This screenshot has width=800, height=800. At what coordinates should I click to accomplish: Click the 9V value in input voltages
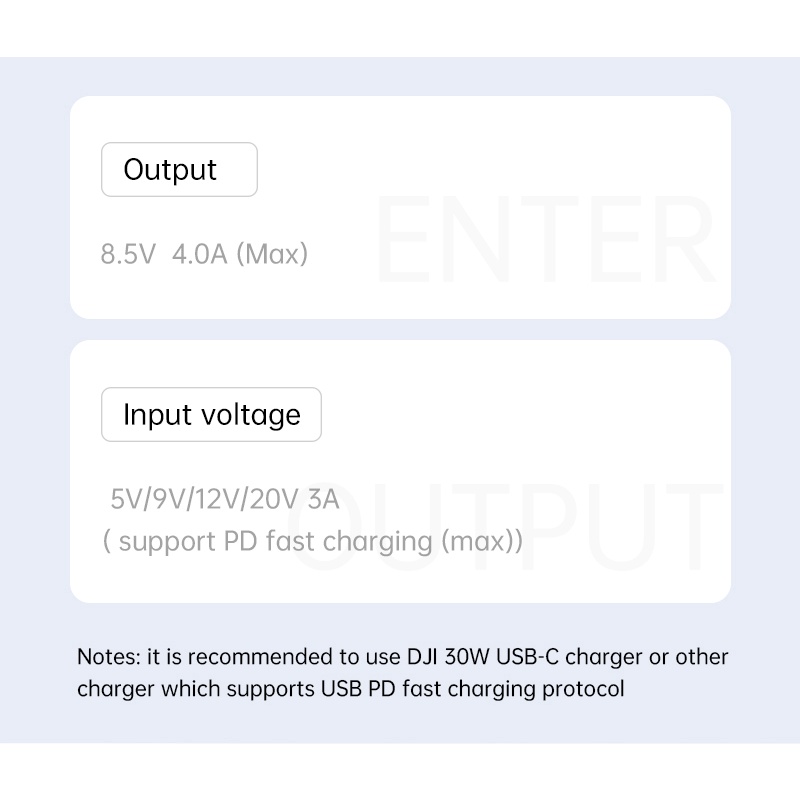tap(164, 499)
